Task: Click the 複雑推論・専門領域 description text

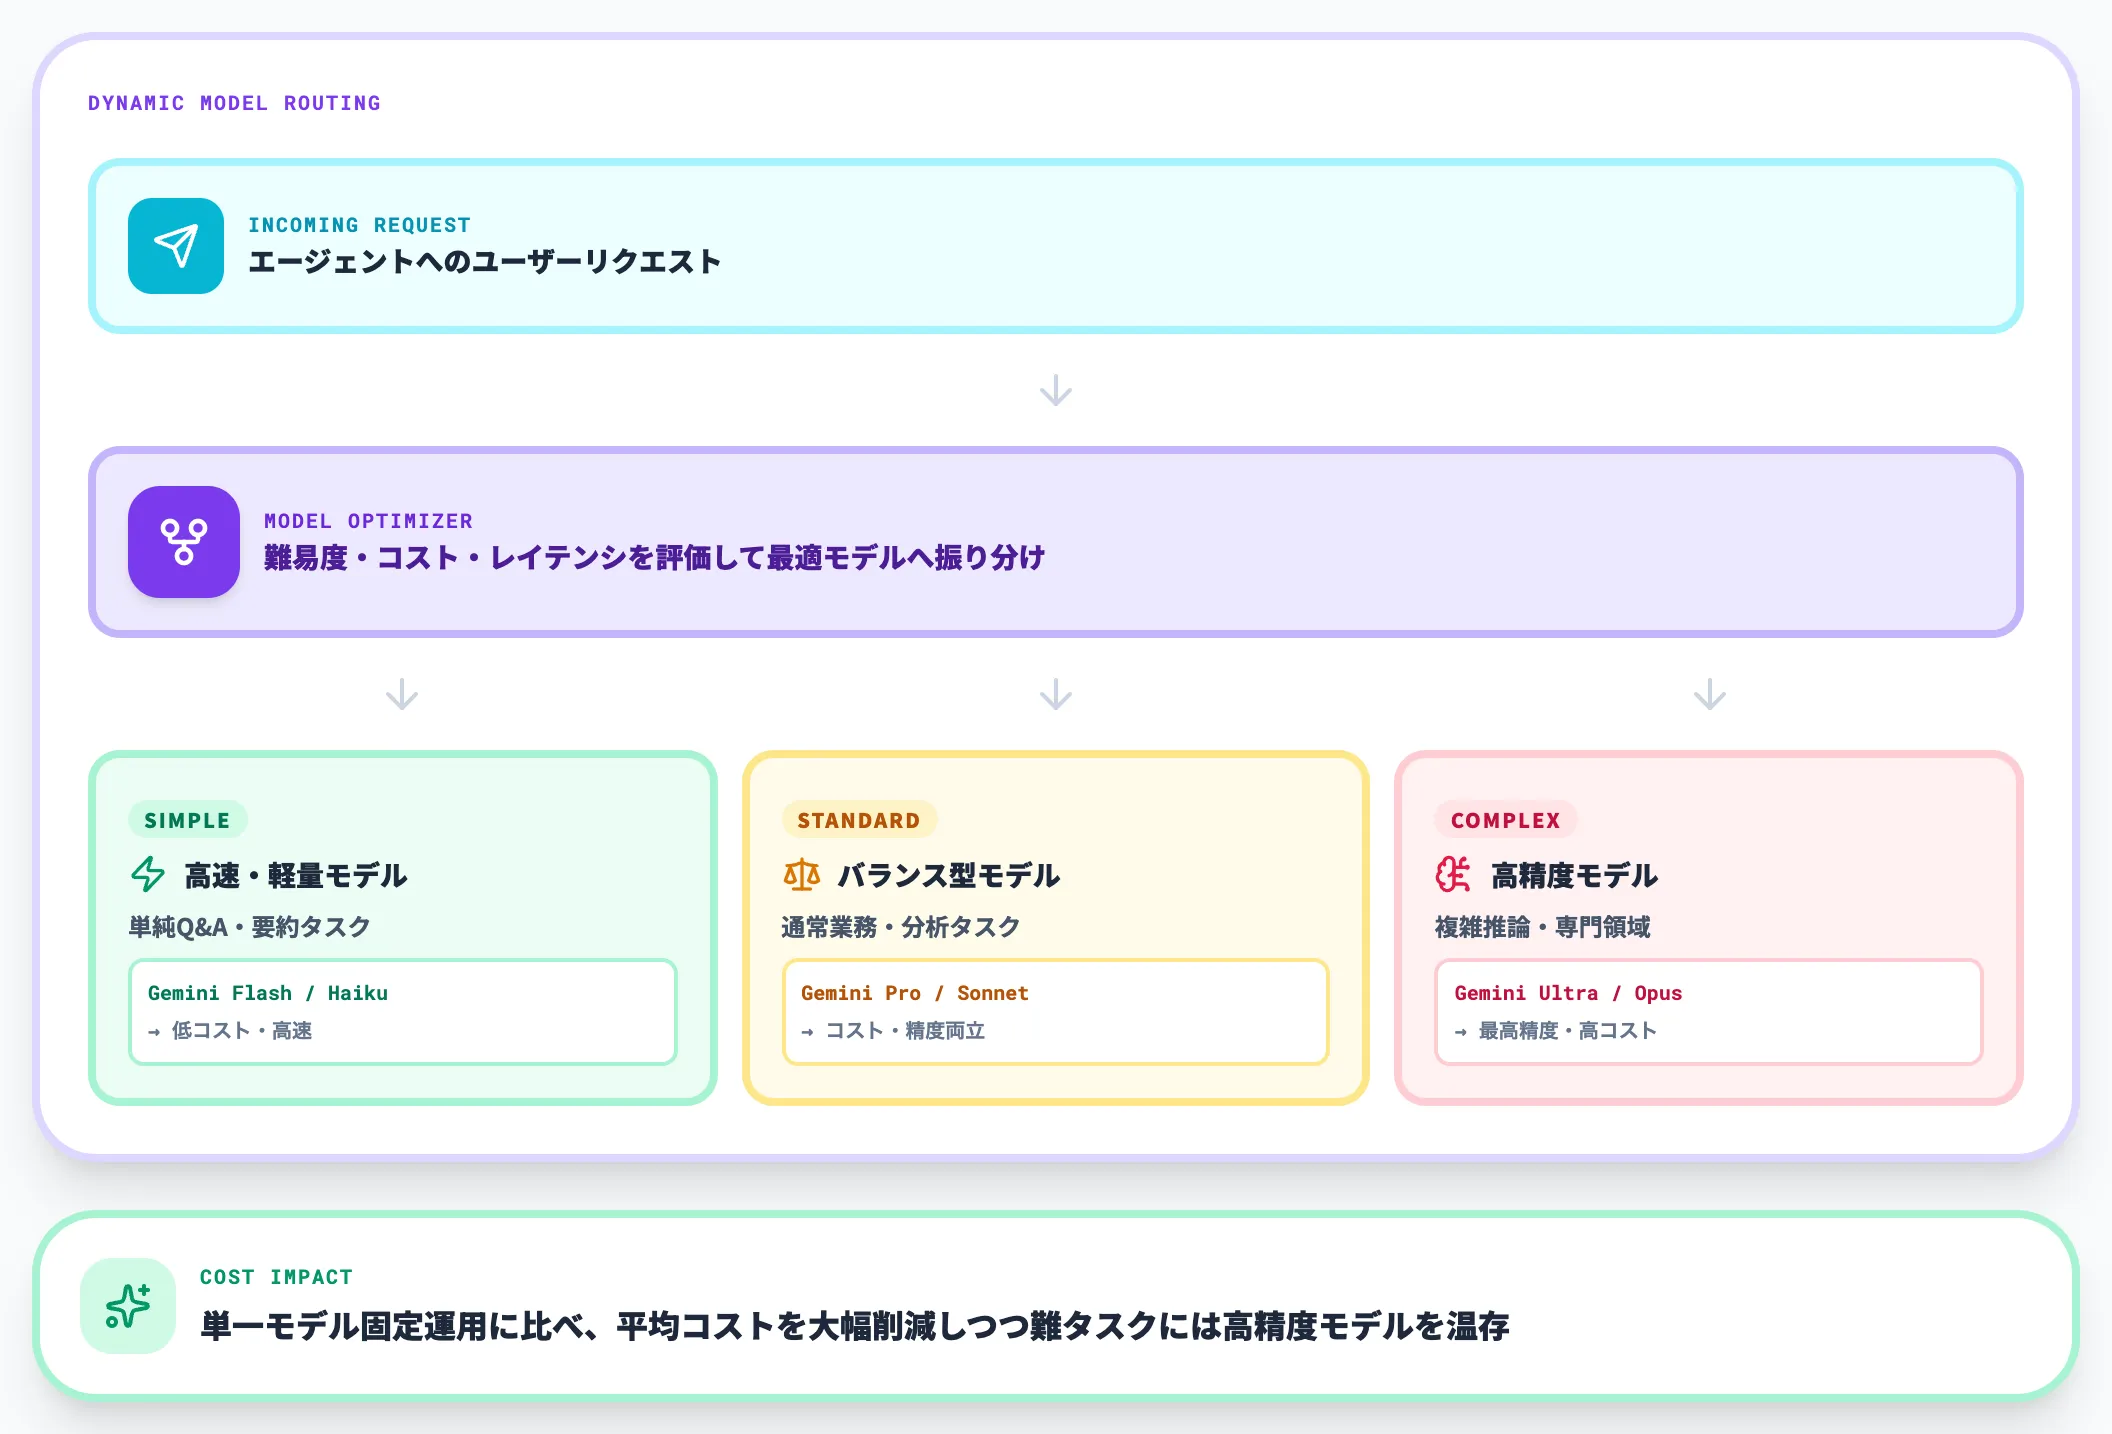Action: 1543,928
